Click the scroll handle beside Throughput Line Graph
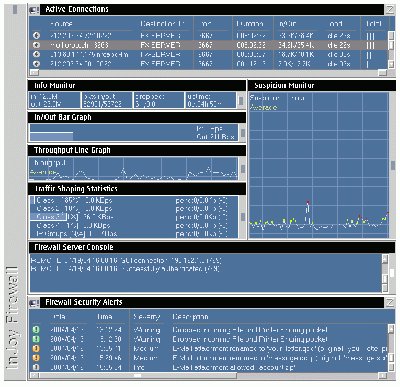This screenshot has width=400, height=387. click(243, 169)
